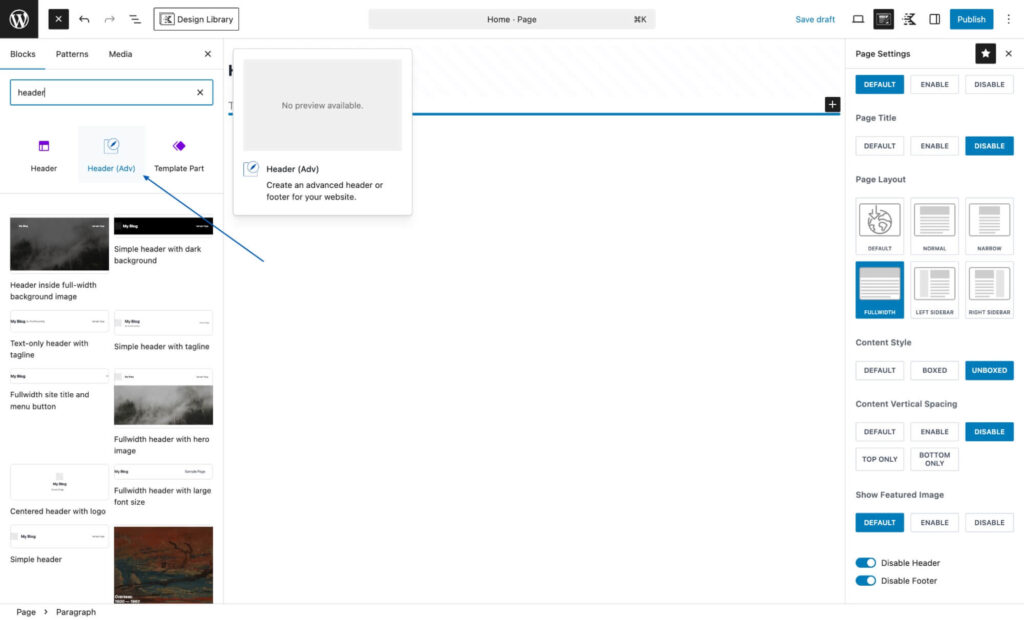Click Save draft link
This screenshot has width=1024, height=620.
[815, 19]
